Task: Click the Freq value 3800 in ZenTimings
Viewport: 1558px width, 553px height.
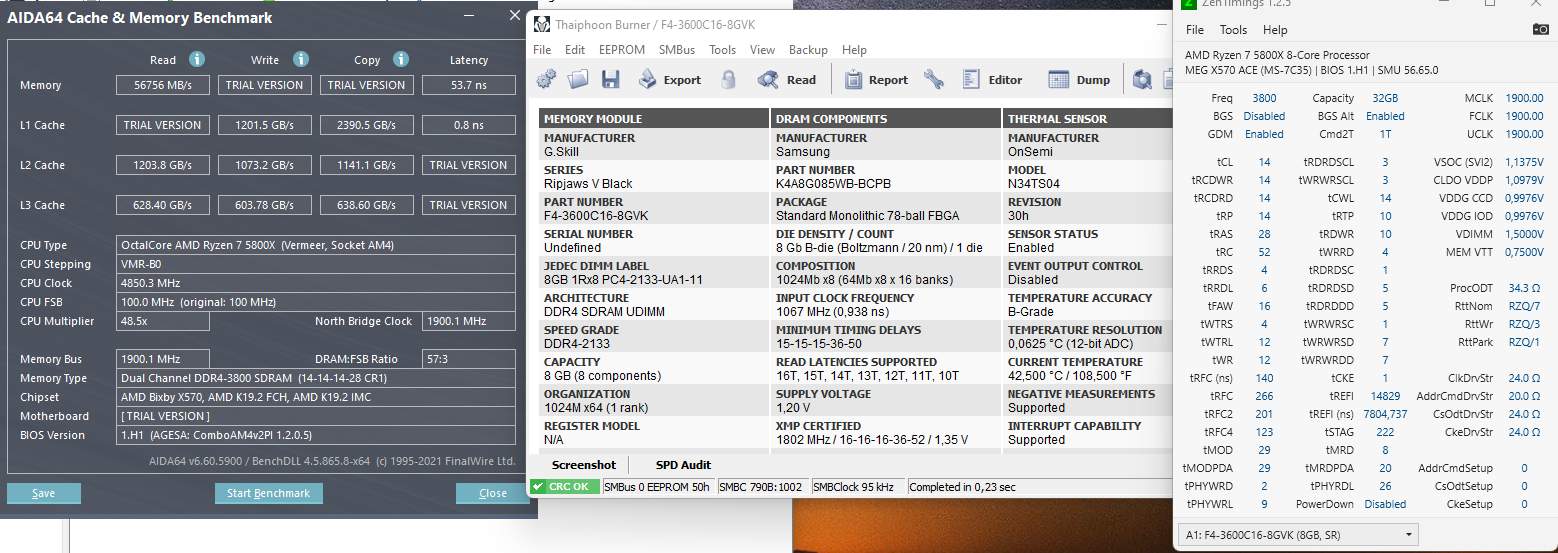Action: click(x=1264, y=98)
